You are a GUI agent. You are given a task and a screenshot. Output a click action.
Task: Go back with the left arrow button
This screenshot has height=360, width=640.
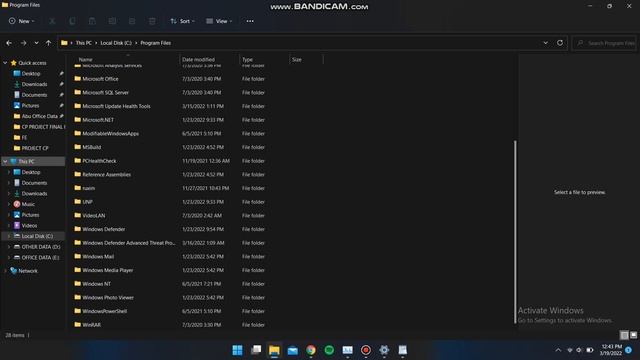point(9,43)
